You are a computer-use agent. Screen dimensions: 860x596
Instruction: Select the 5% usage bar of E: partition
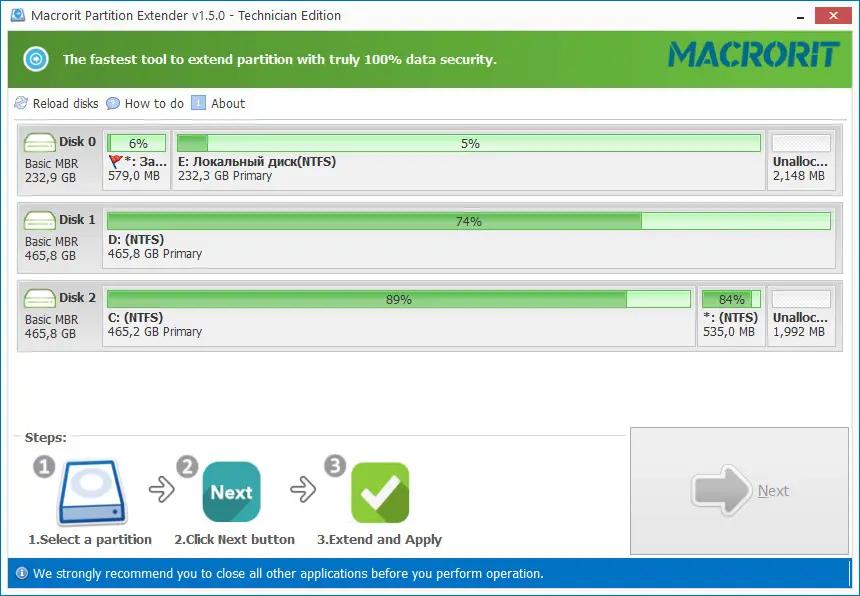(469, 143)
